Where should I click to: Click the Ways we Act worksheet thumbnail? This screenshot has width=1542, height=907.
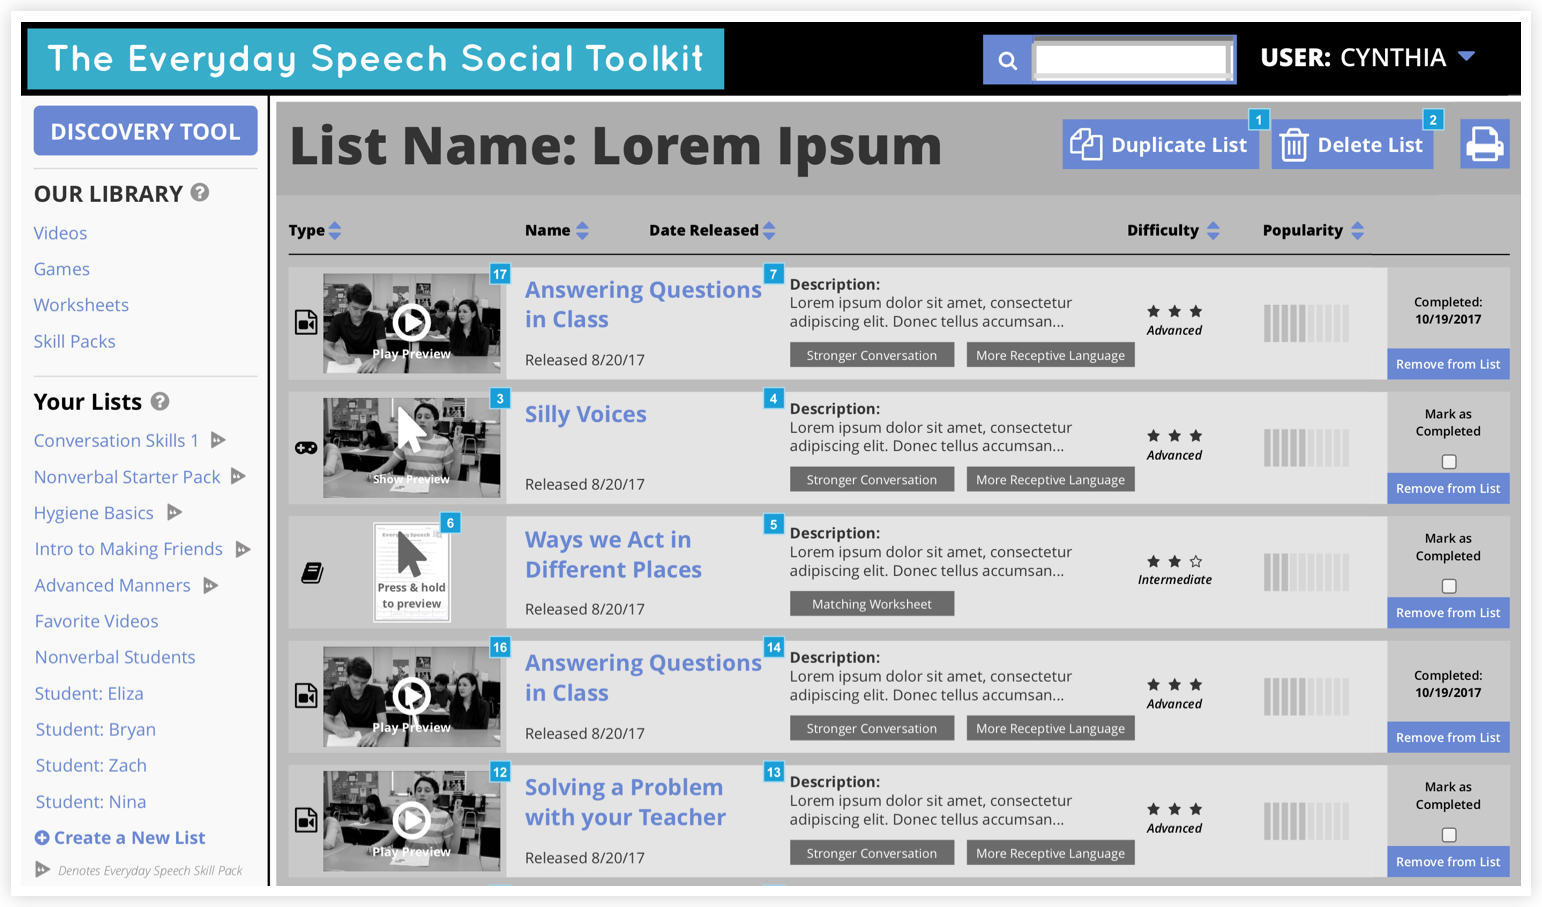(411, 572)
